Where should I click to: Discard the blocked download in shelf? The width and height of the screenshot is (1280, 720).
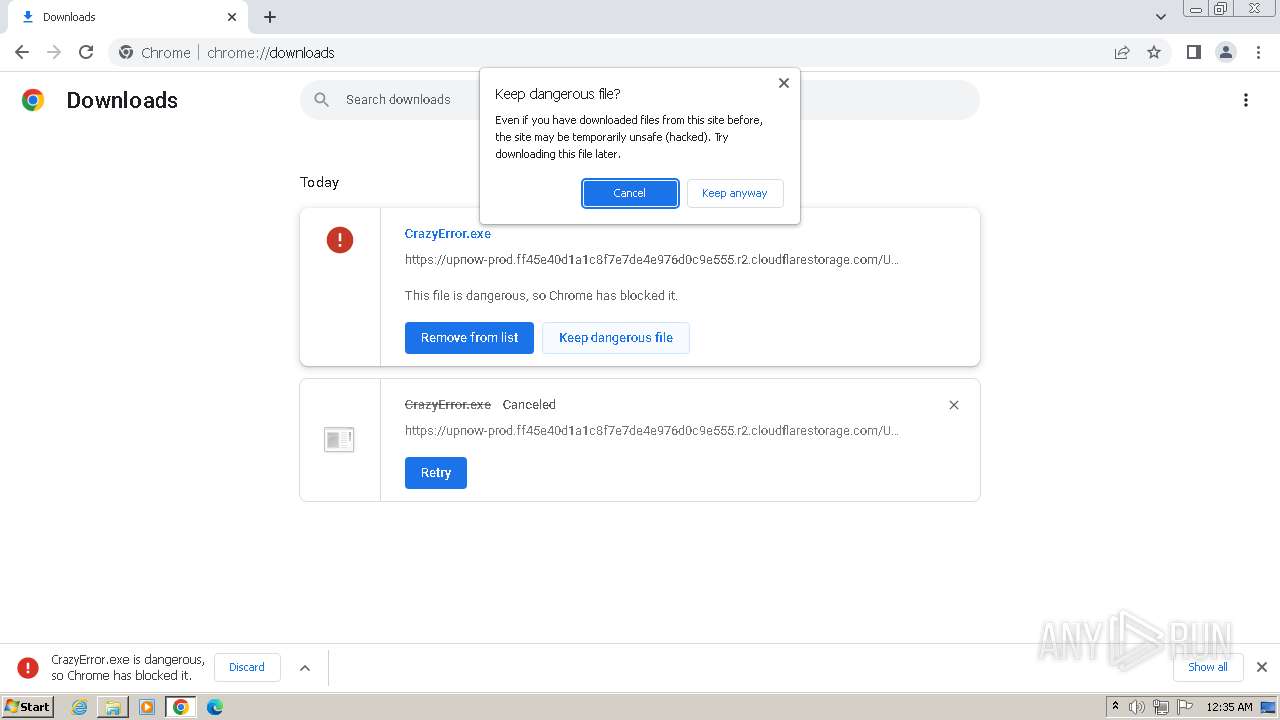(247, 667)
